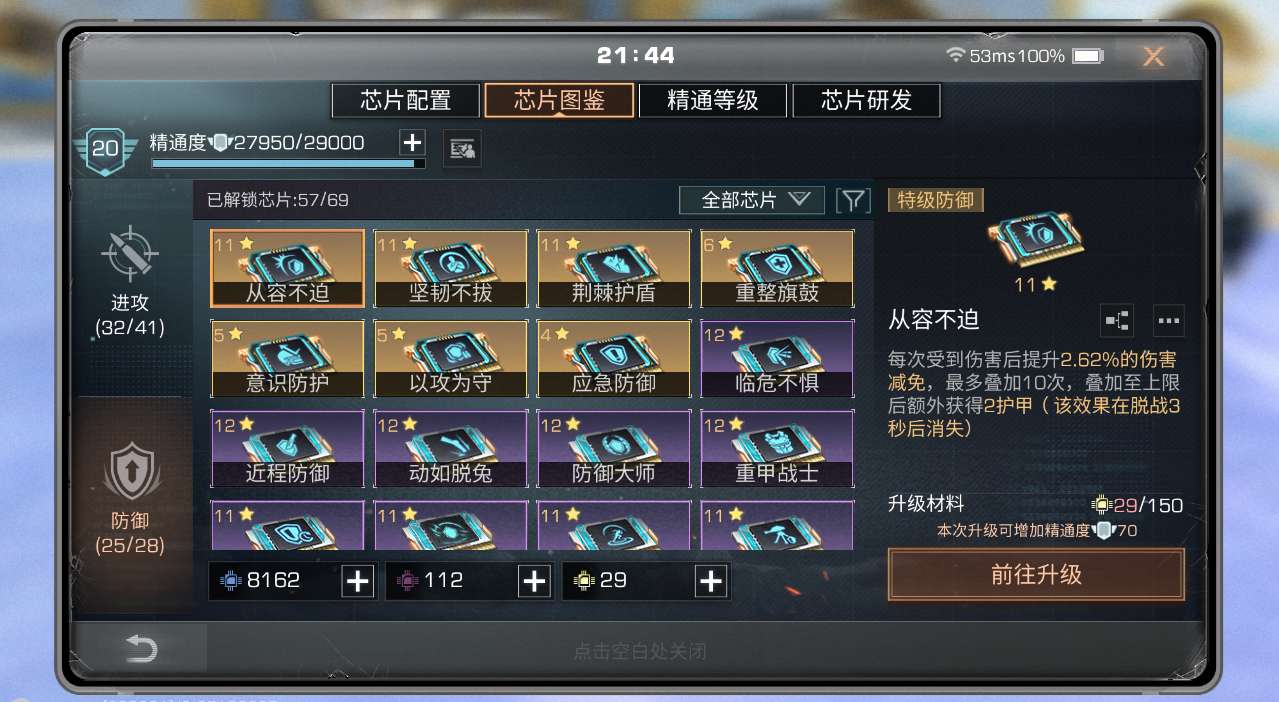This screenshot has width=1279, height=702.
Task: Close the panel with the X
Action: pos(1154,56)
